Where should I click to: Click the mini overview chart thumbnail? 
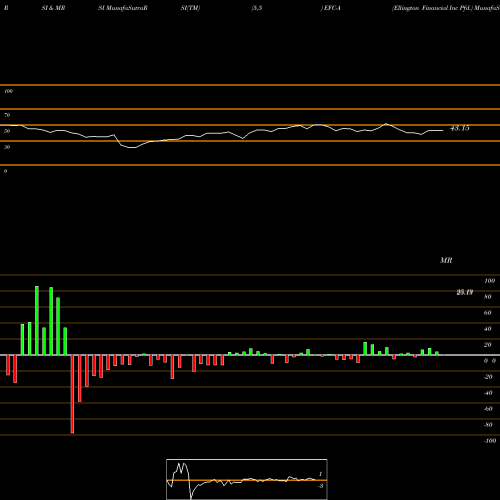[247, 479]
